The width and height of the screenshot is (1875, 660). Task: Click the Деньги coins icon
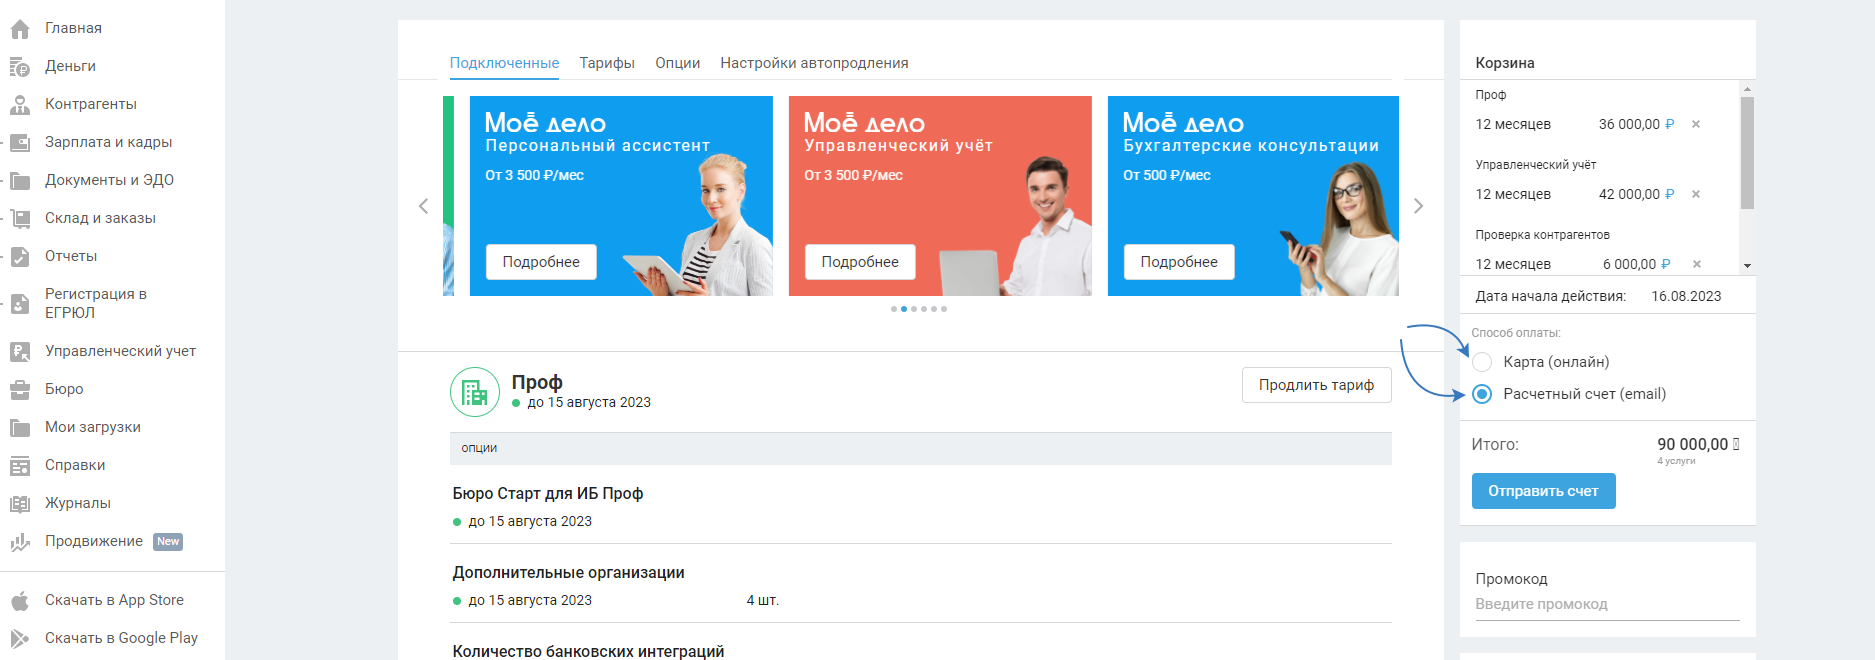20,67
